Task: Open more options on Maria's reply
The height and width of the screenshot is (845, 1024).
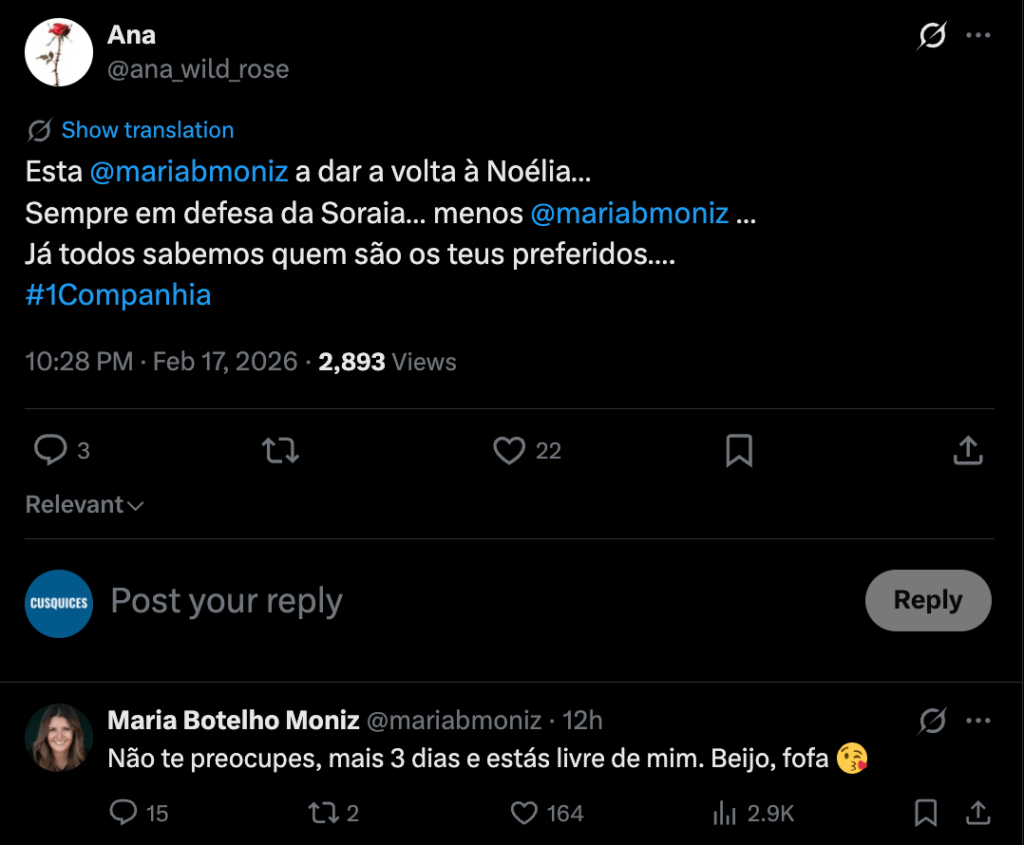Action: [978, 720]
